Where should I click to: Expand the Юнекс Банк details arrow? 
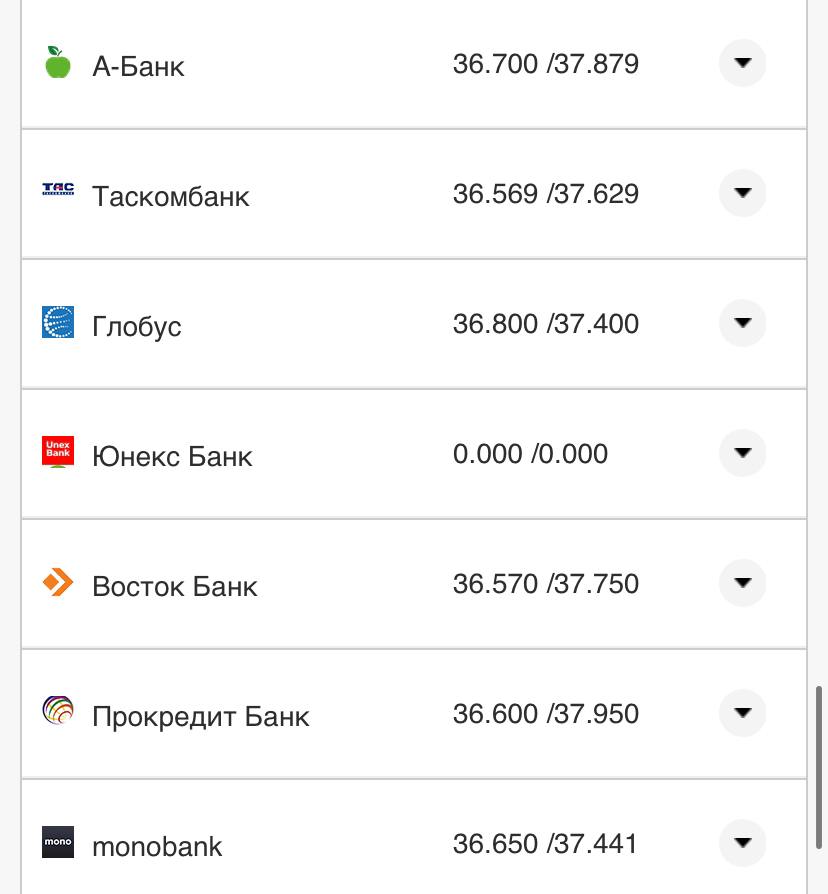point(742,453)
